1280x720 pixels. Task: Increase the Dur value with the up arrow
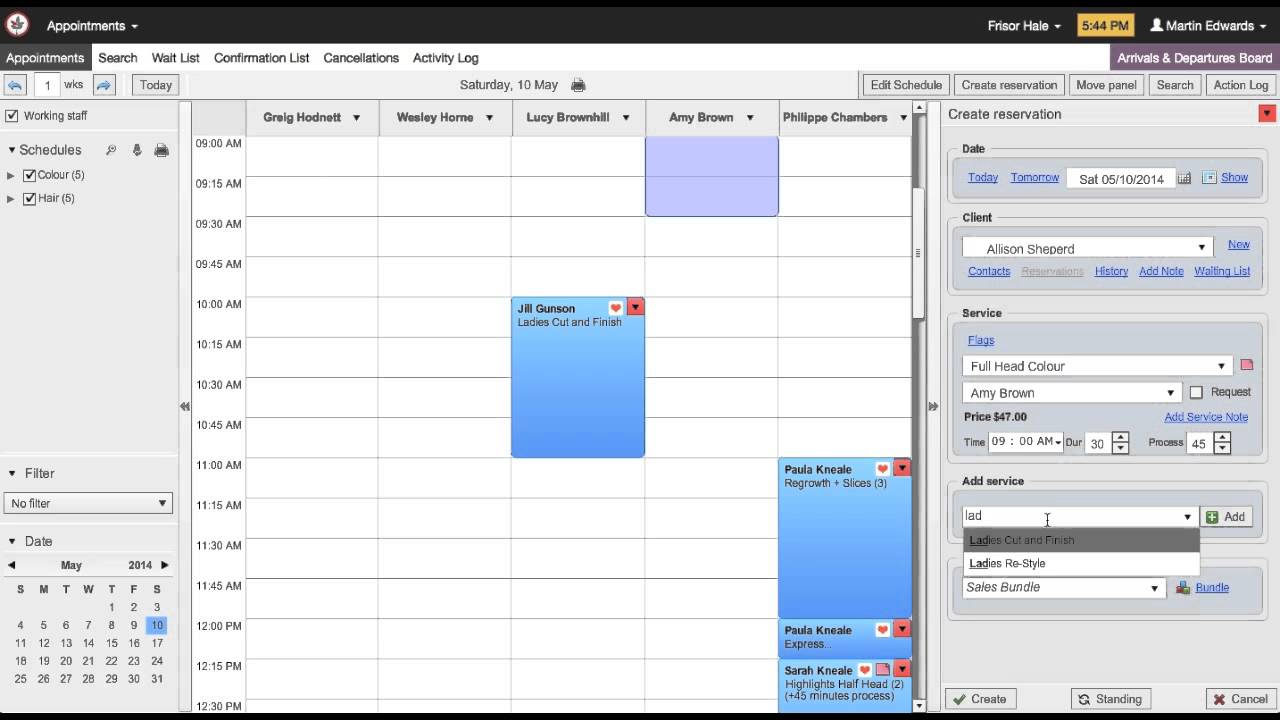pyautogui.click(x=1121, y=437)
